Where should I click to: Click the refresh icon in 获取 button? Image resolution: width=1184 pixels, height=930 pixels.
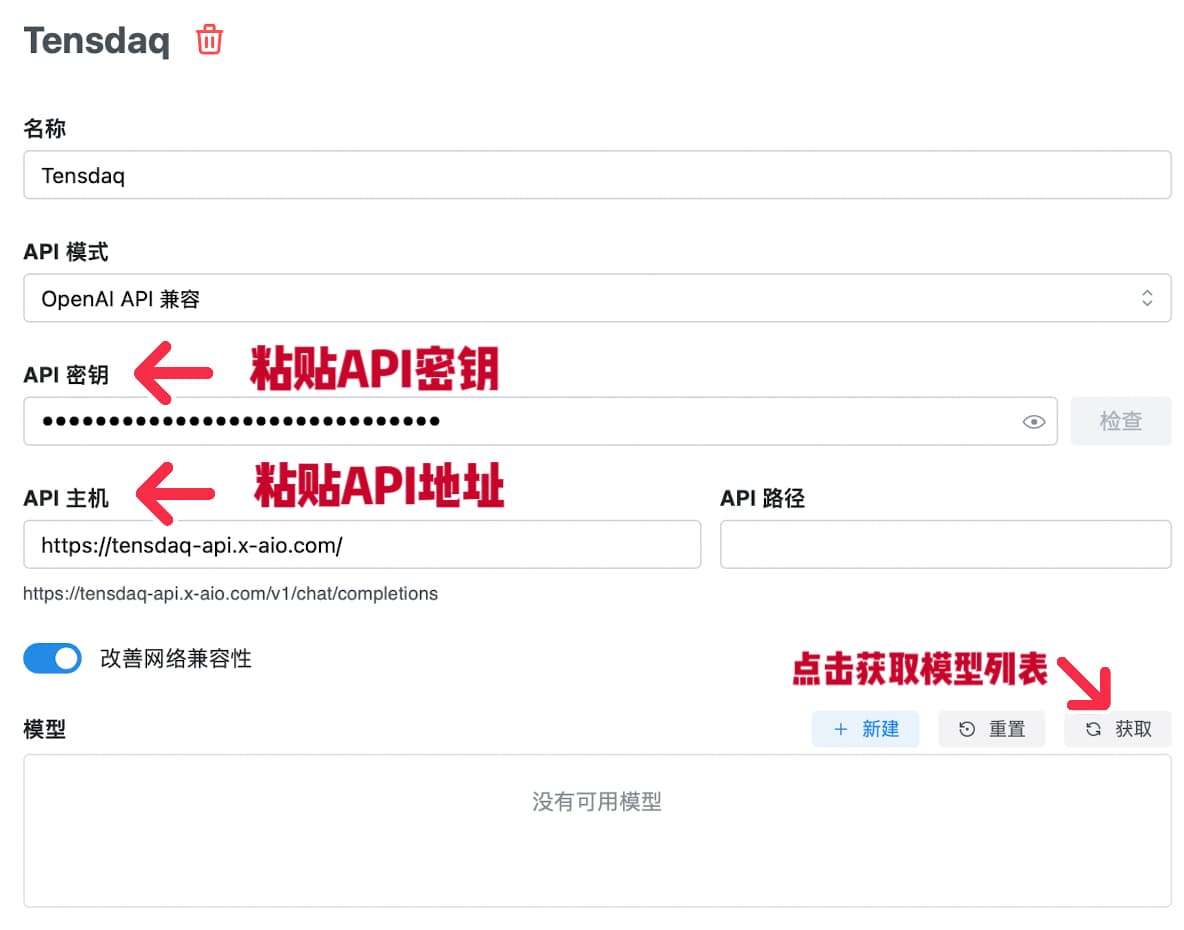click(x=1093, y=729)
